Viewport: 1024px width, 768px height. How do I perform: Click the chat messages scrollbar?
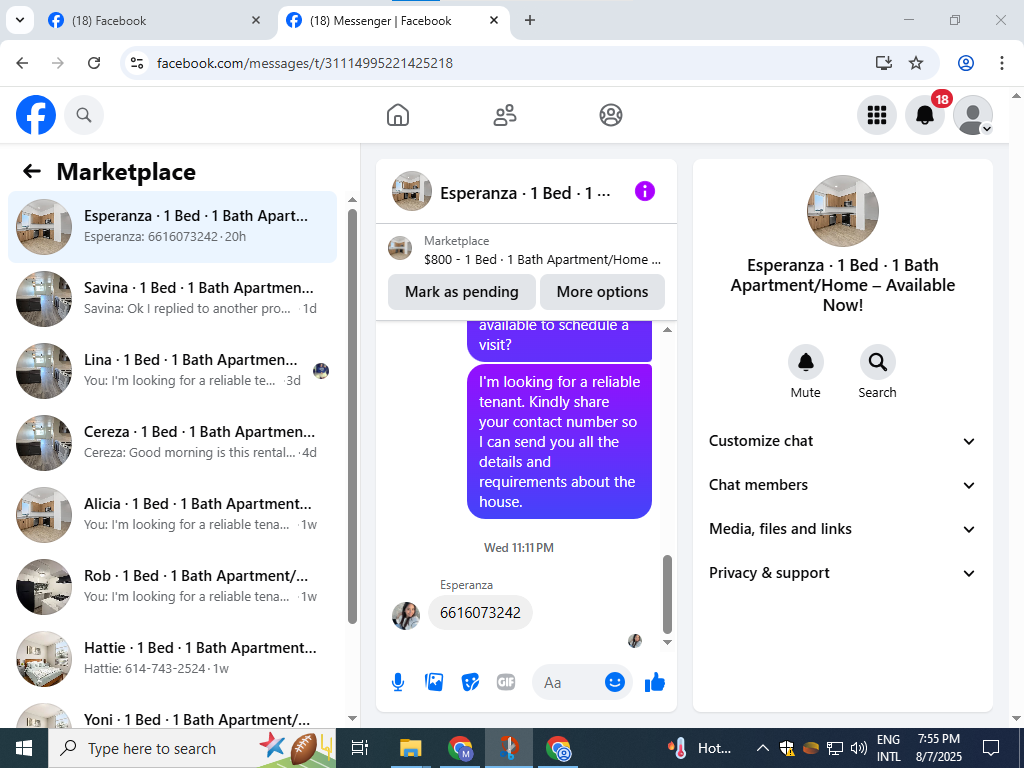click(667, 594)
